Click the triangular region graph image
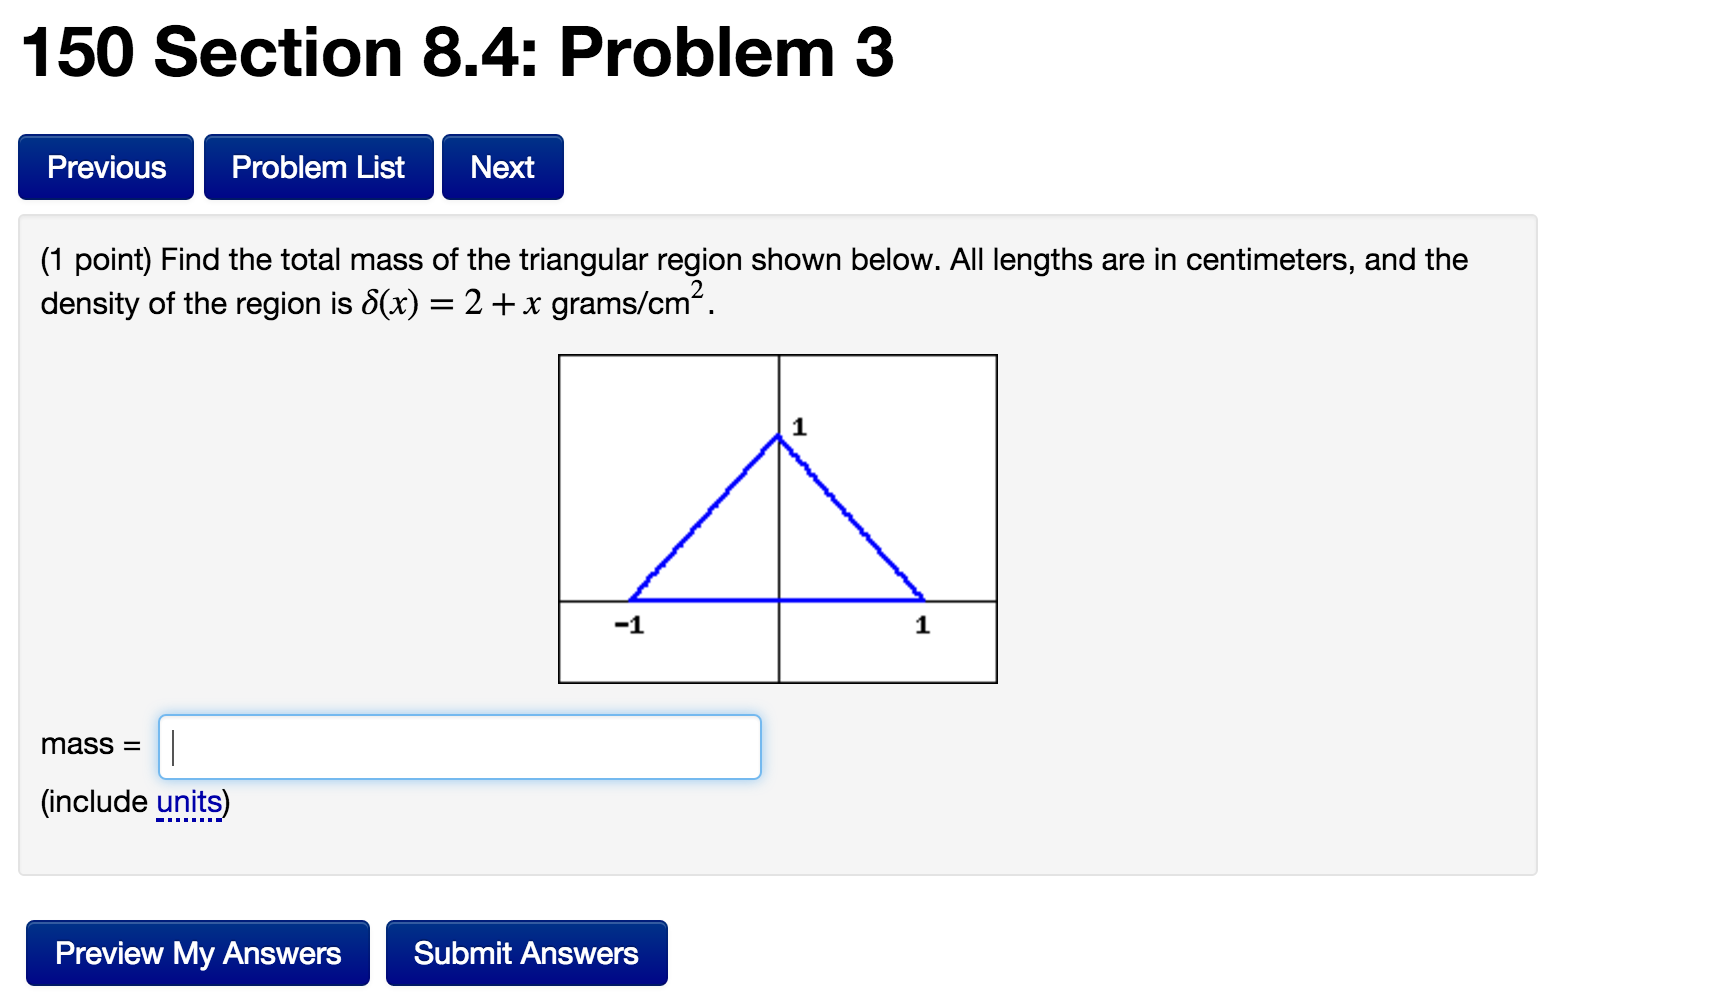 [778, 519]
